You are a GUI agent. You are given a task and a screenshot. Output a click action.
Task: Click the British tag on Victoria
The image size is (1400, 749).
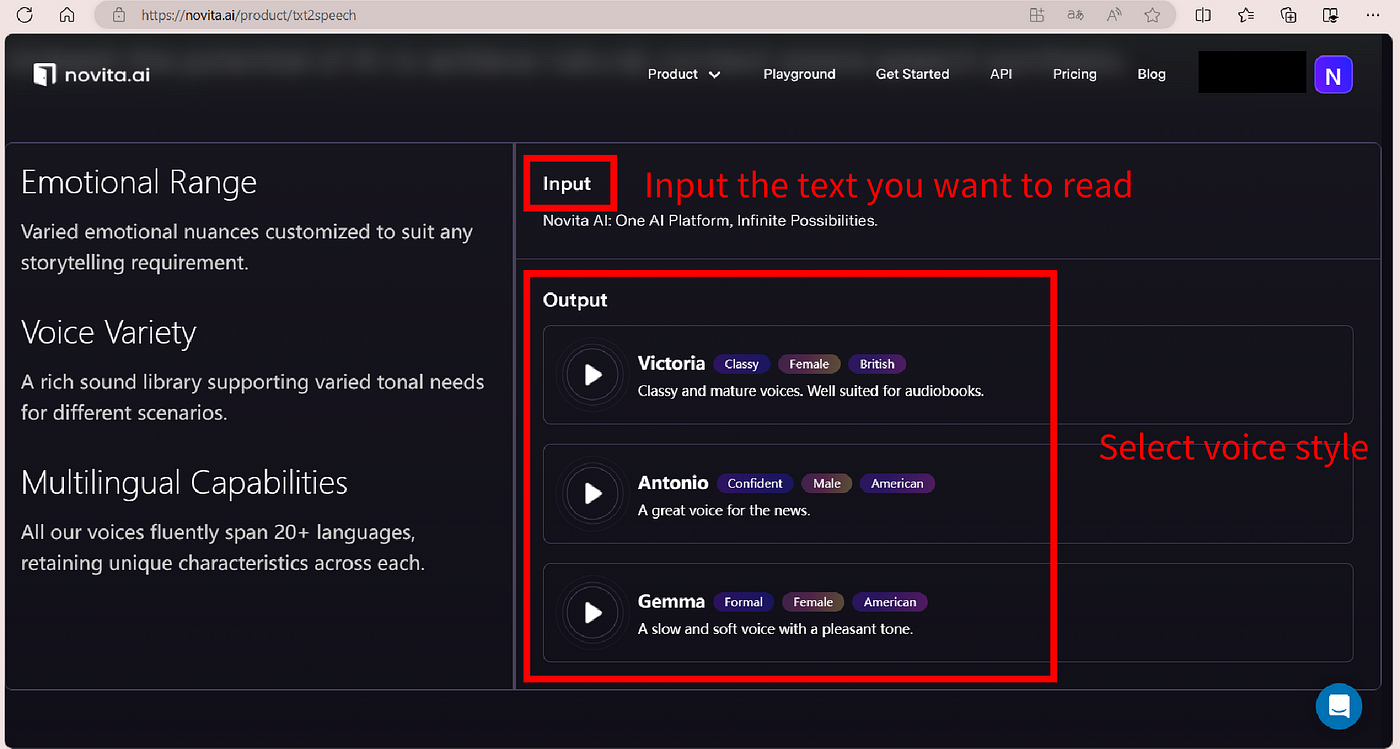[877, 364]
